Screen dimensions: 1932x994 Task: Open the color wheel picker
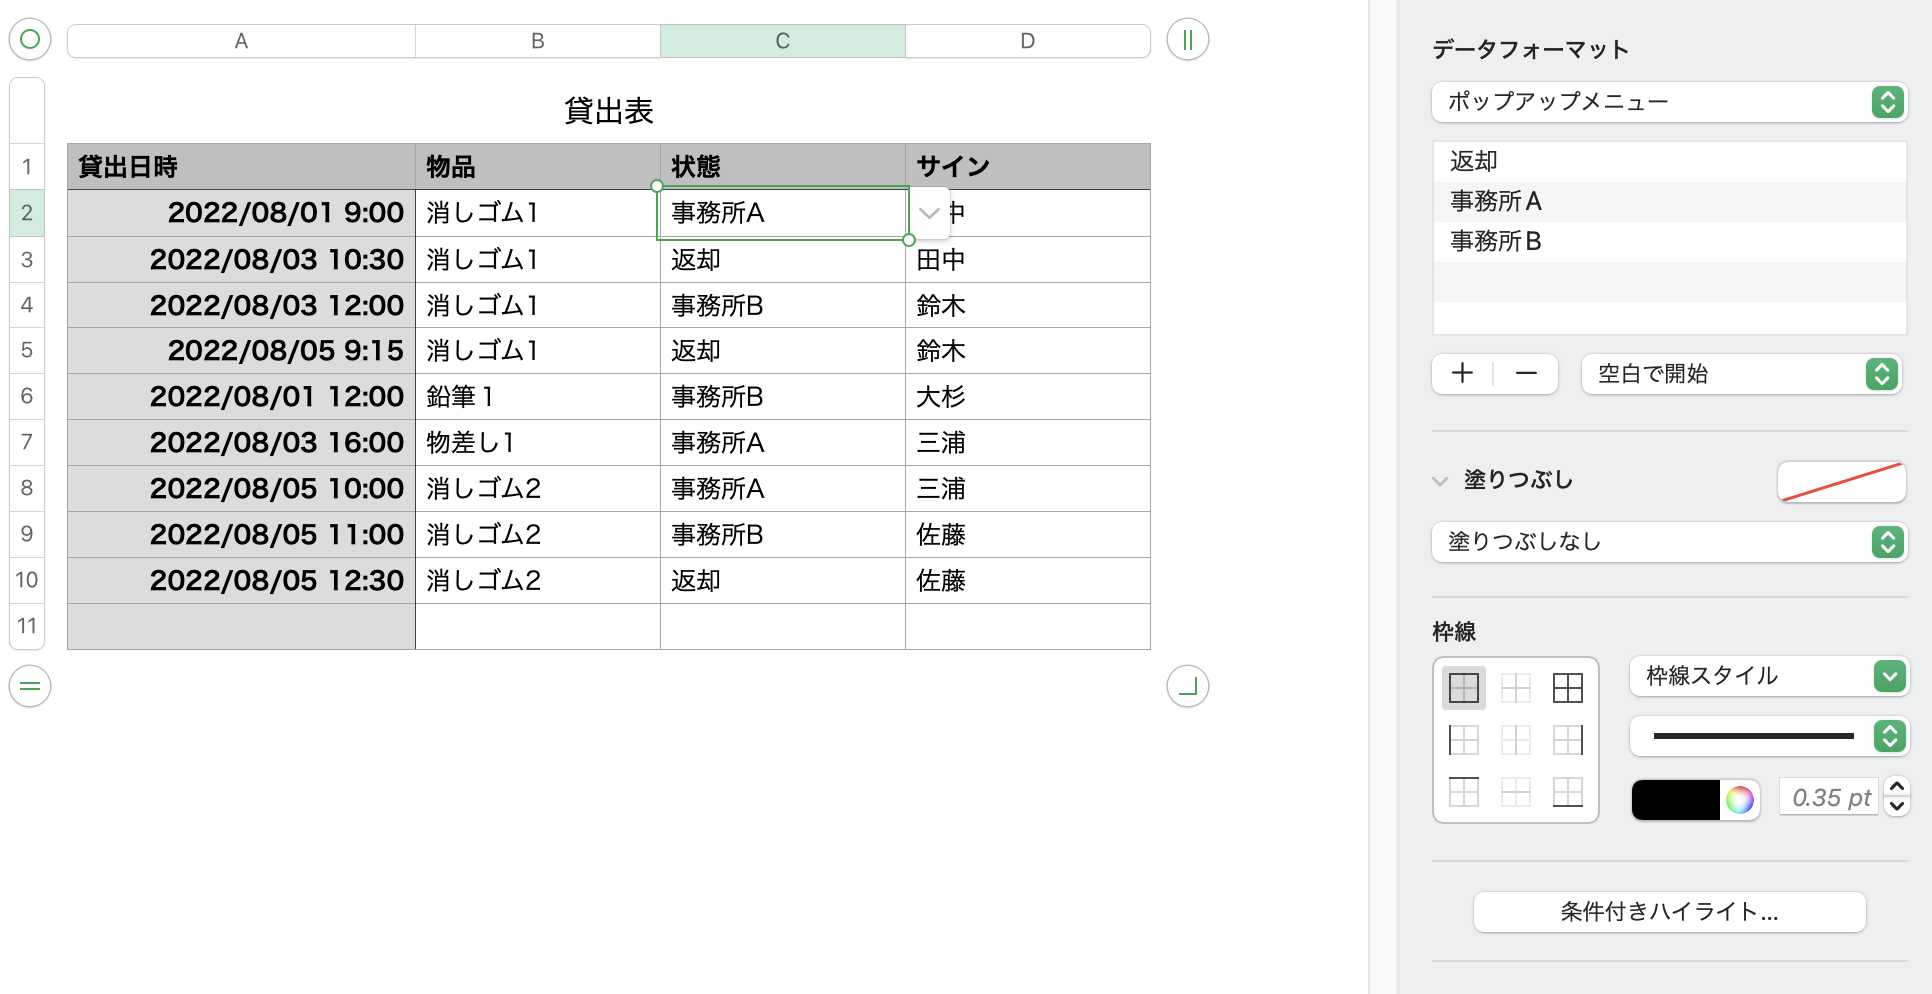1739,799
